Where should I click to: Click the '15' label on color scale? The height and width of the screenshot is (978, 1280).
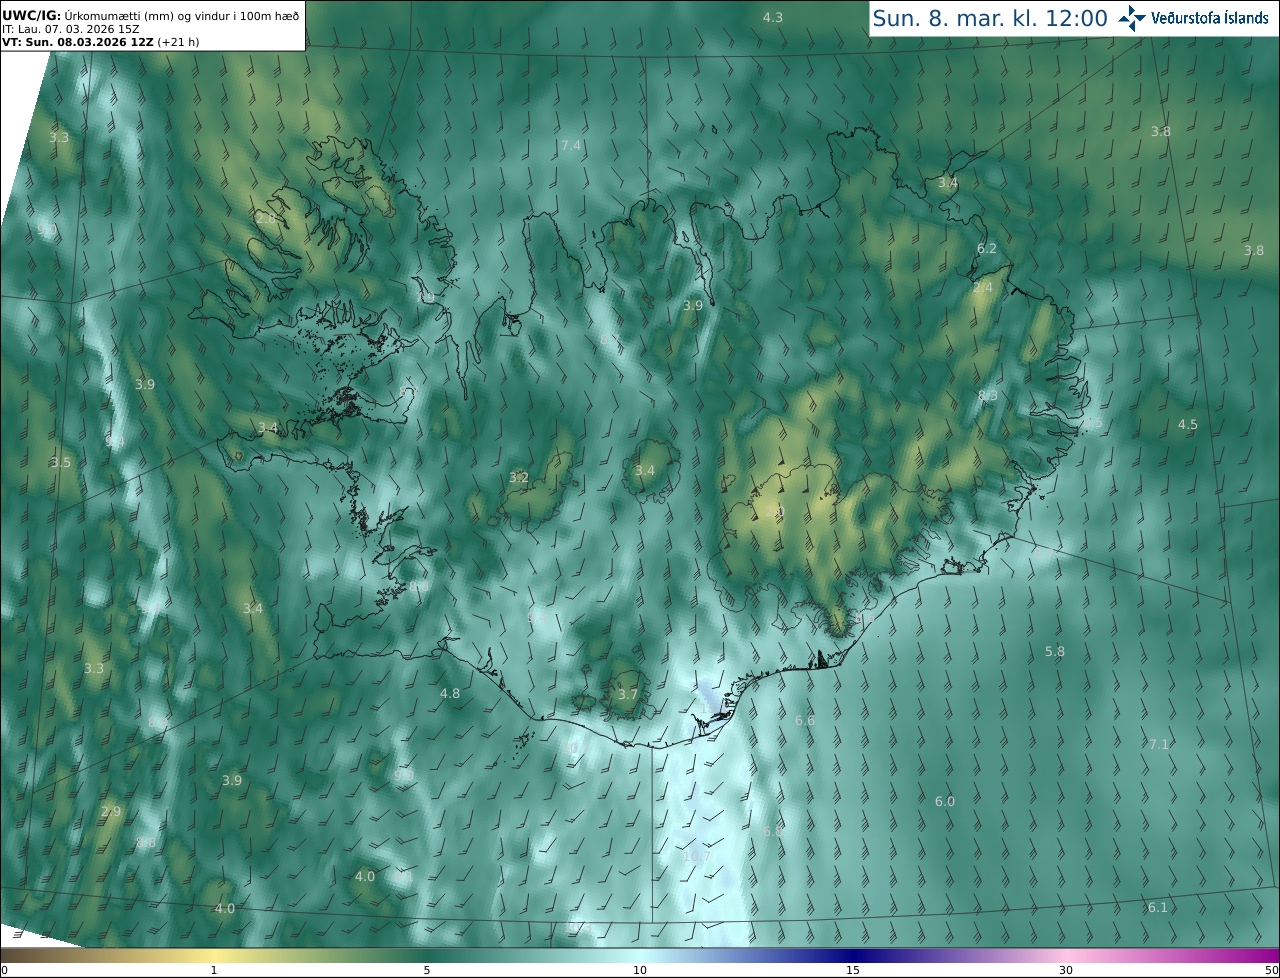click(853, 970)
